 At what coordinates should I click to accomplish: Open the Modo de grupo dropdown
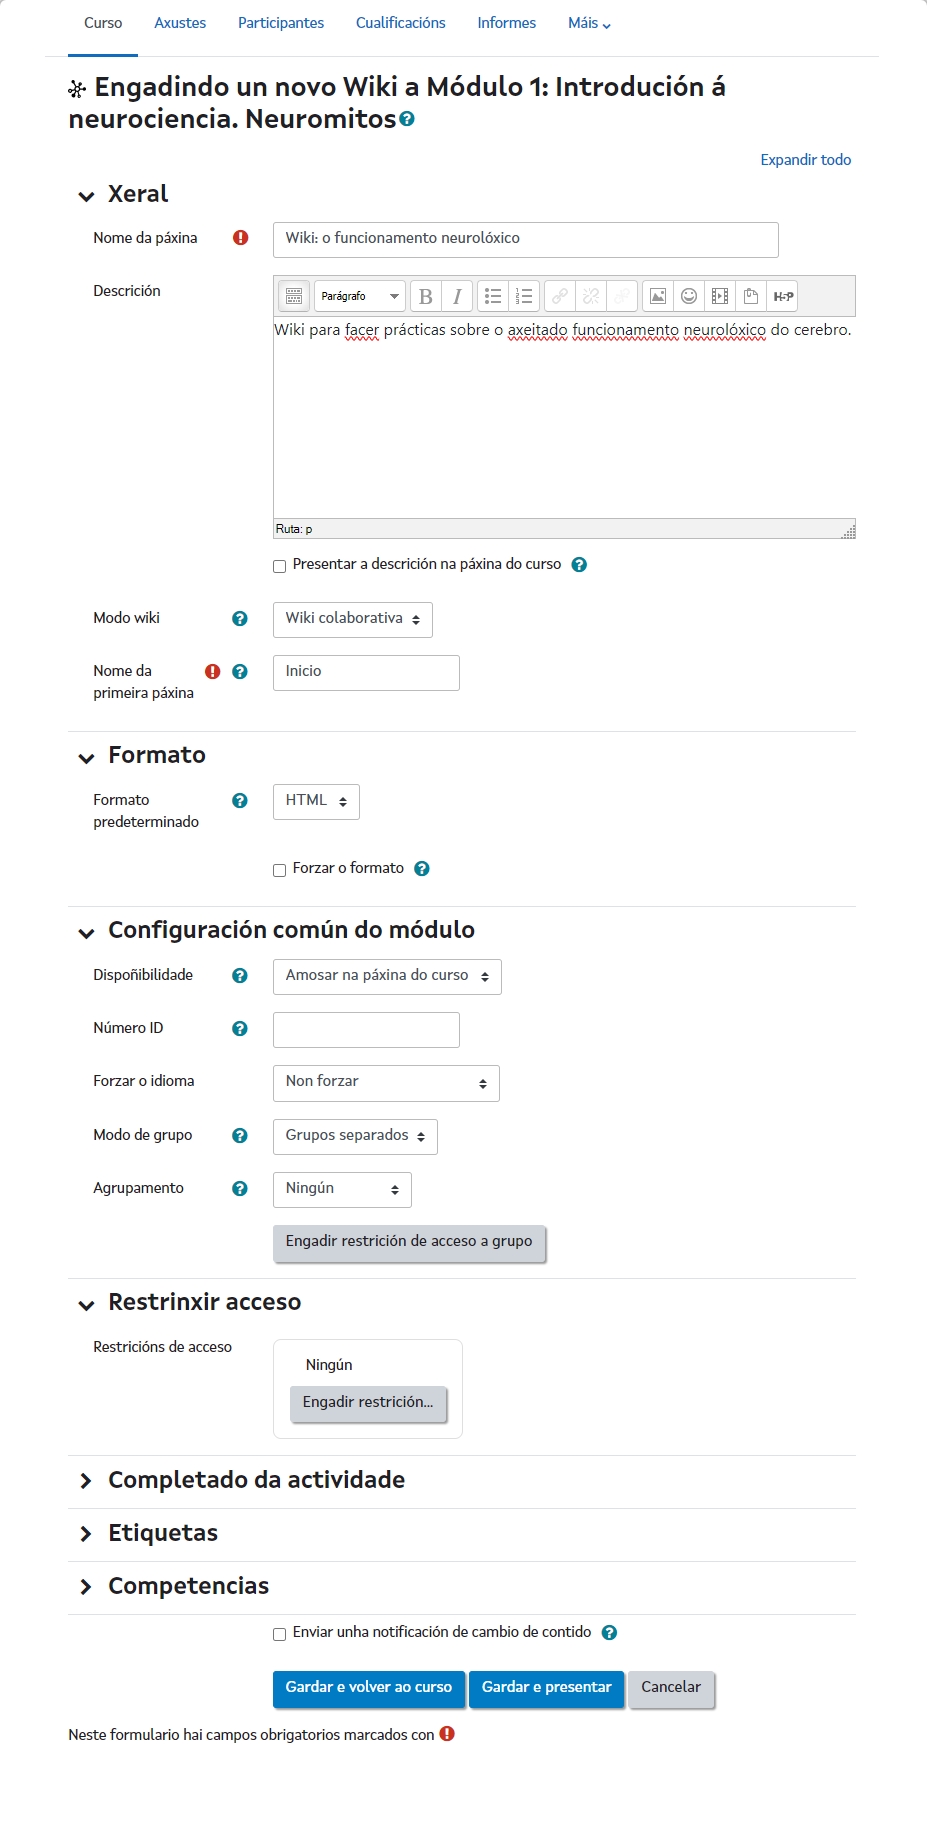[x=355, y=1136]
